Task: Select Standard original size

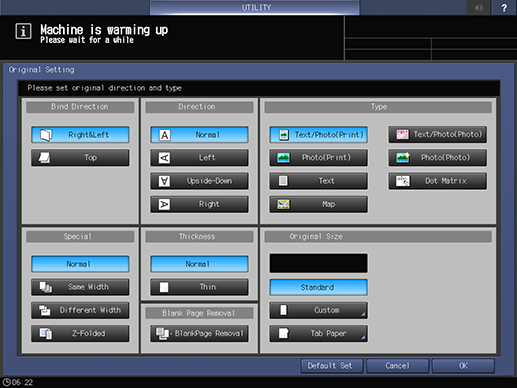Action: click(x=318, y=287)
